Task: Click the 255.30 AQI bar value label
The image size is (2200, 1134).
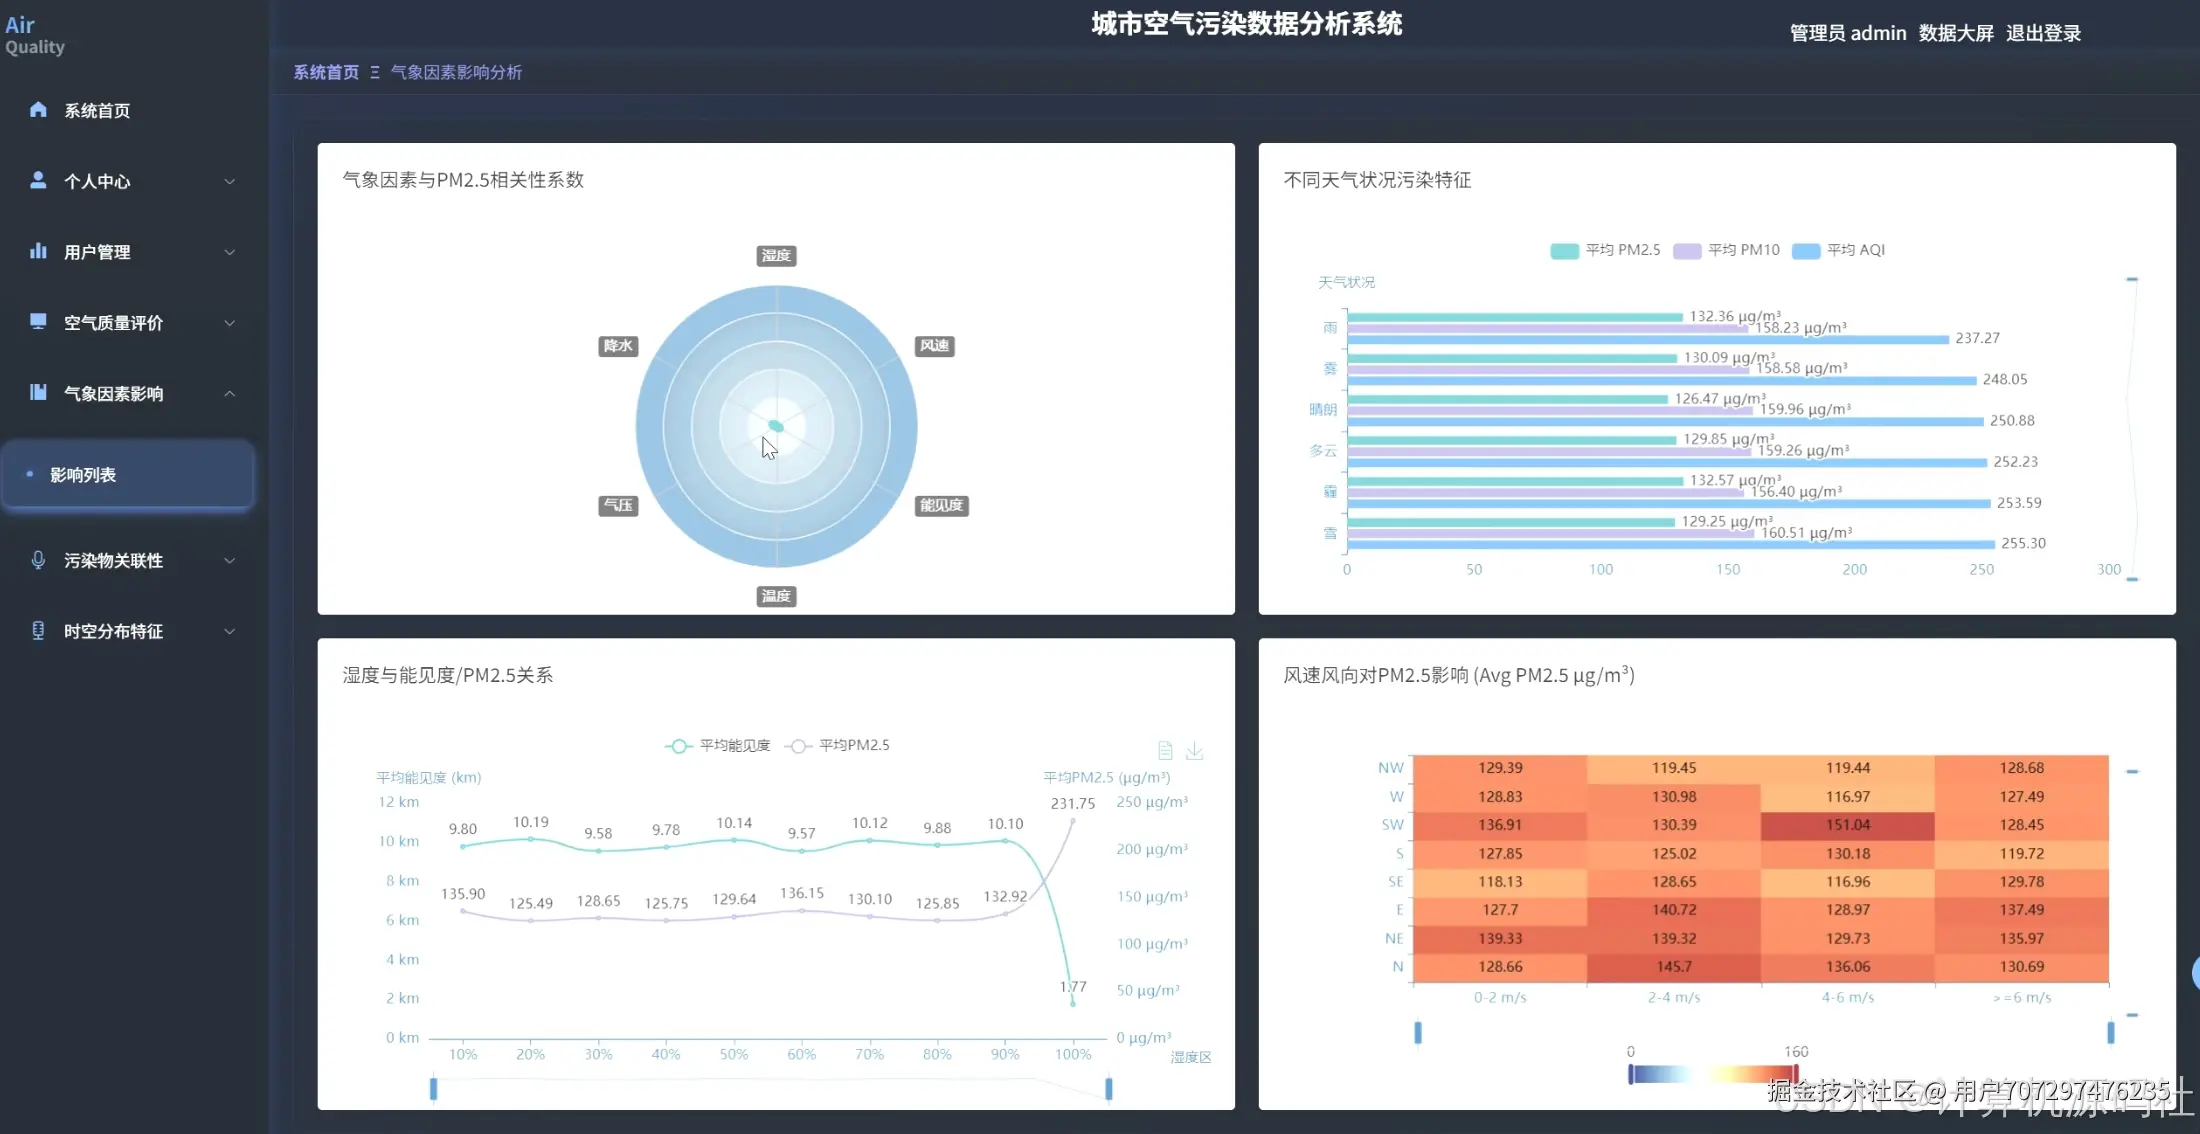Action: [x=2023, y=543]
